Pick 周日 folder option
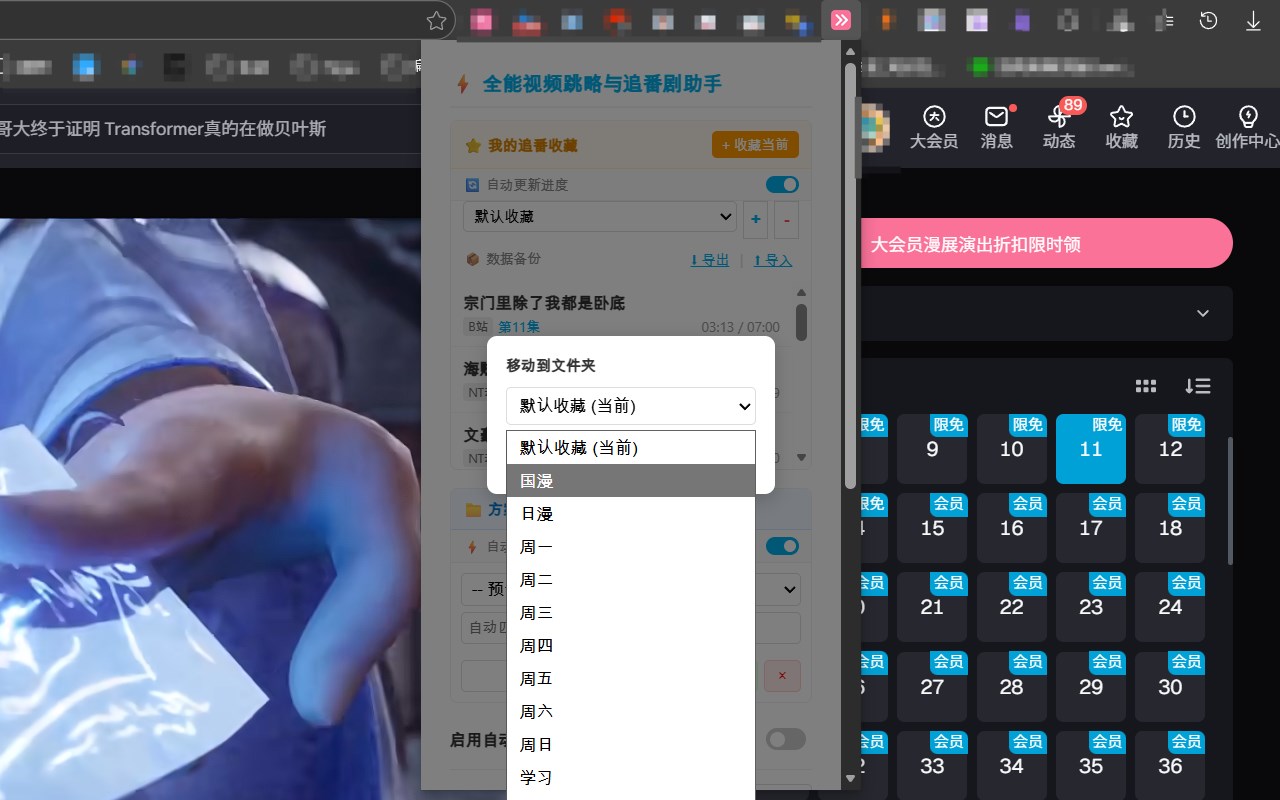 tap(630, 745)
